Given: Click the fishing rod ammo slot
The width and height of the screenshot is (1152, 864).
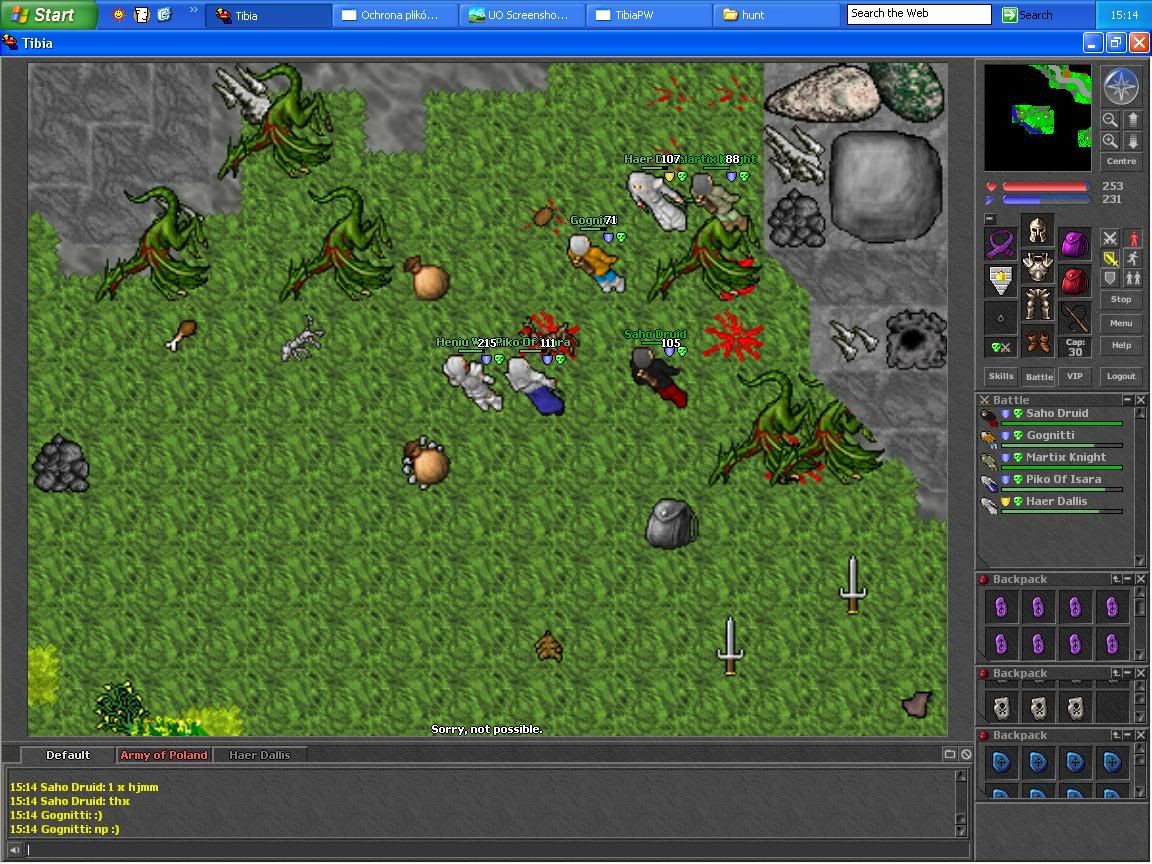Looking at the screenshot, I should [x=1074, y=318].
